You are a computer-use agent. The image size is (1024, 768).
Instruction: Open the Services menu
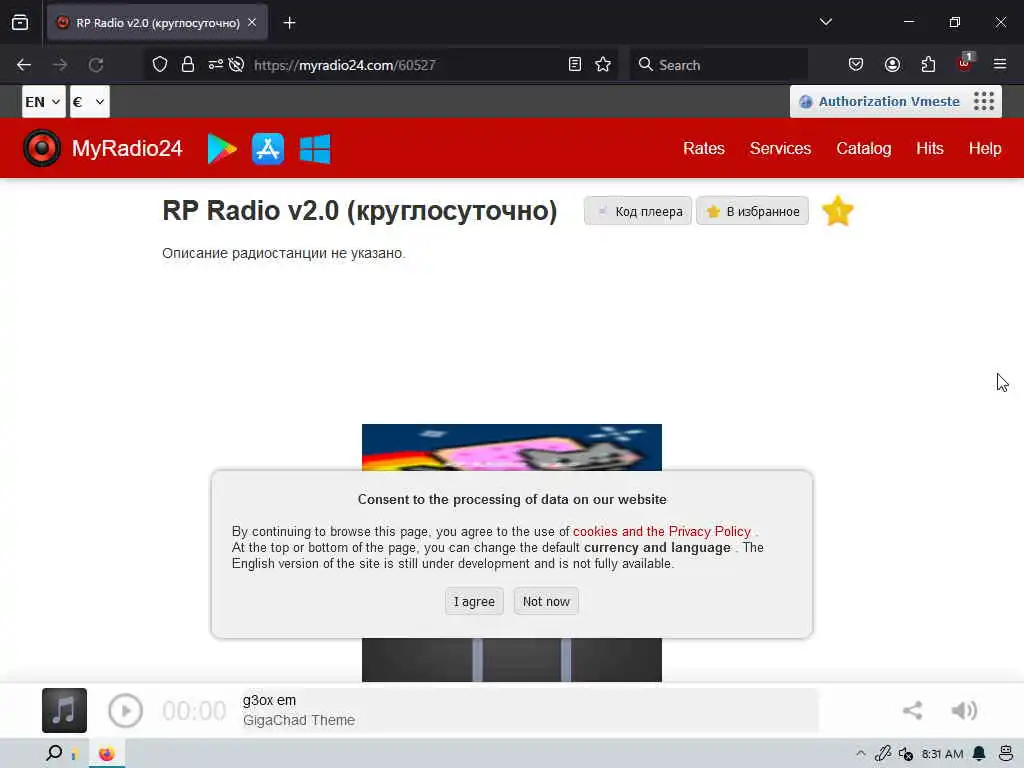(780, 148)
